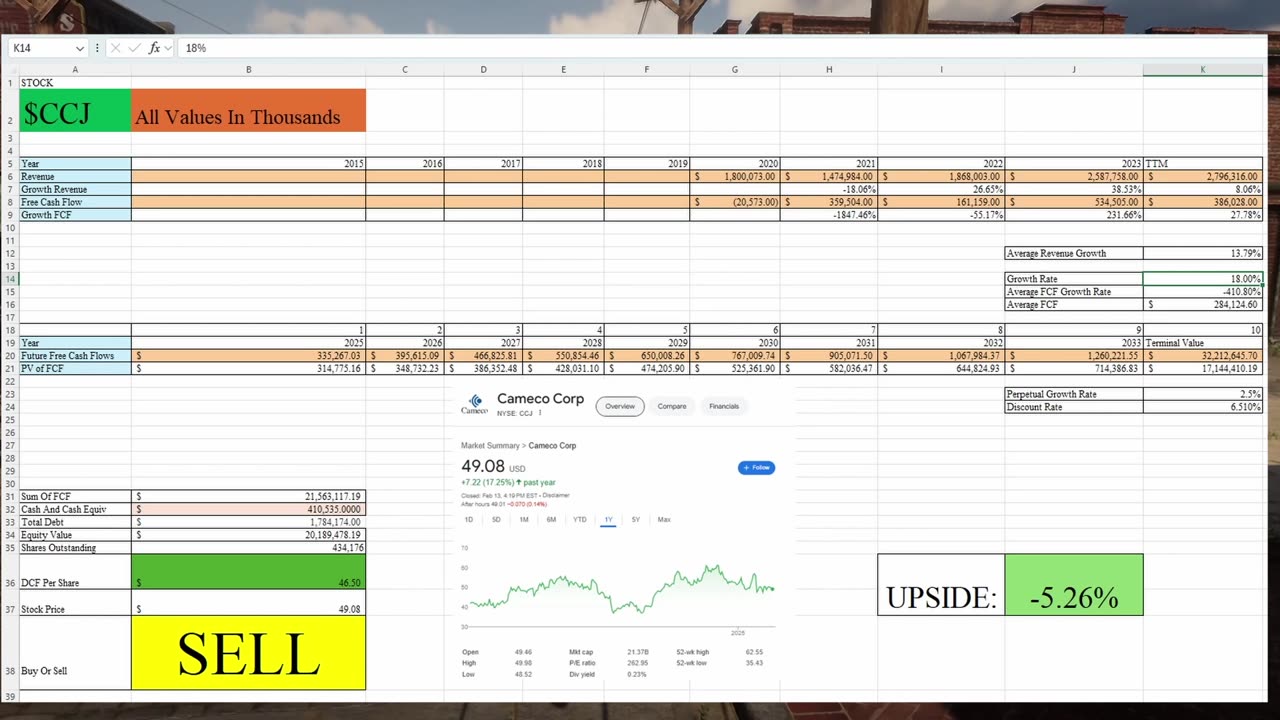Click the formula bar enter checkmark icon
This screenshot has width=1280, height=720.
[x=135, y=48]
